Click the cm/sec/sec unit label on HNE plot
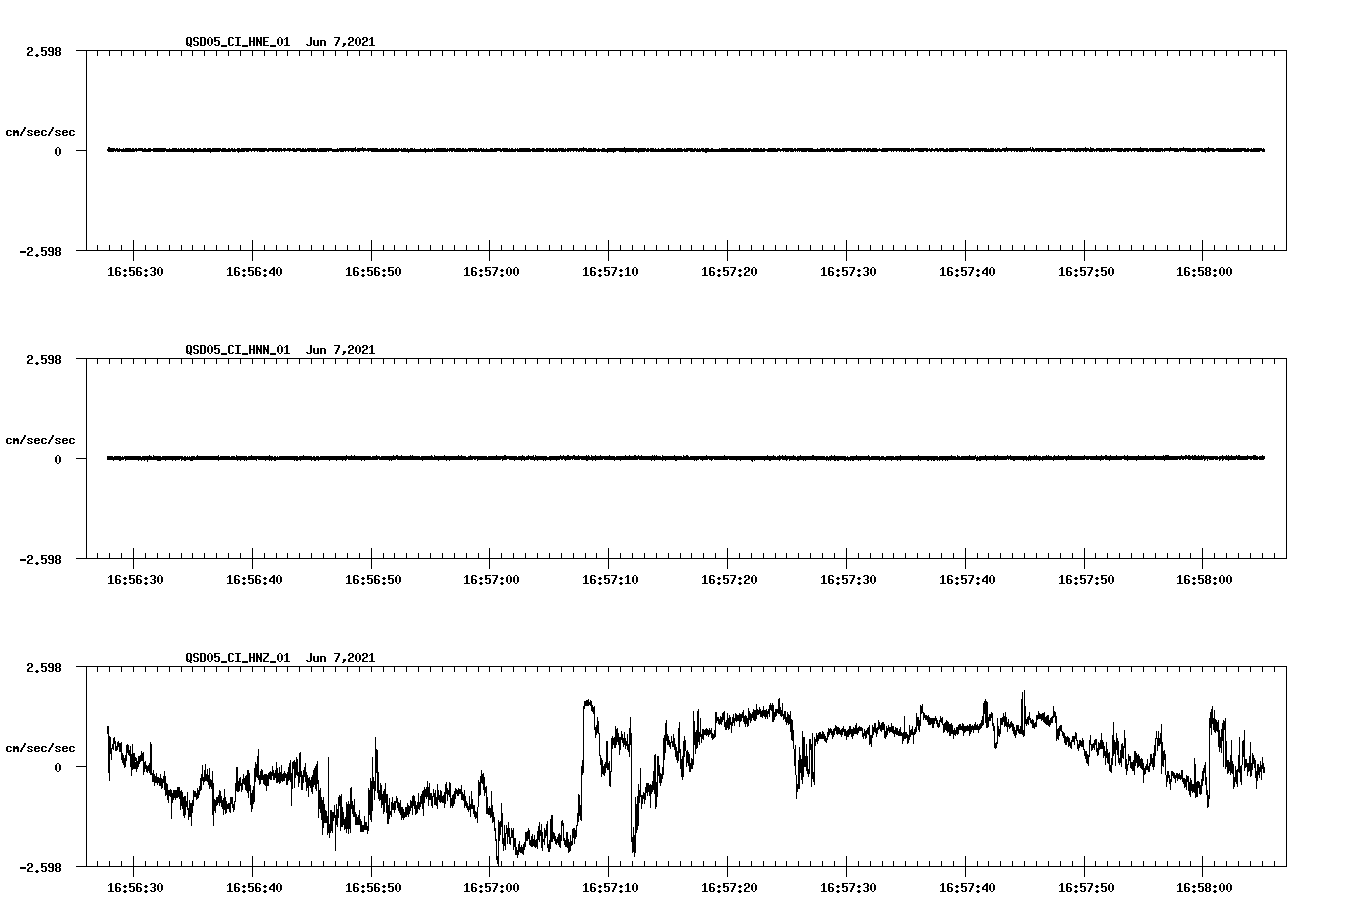This screenshot has width=1358, height=924. 40,132
